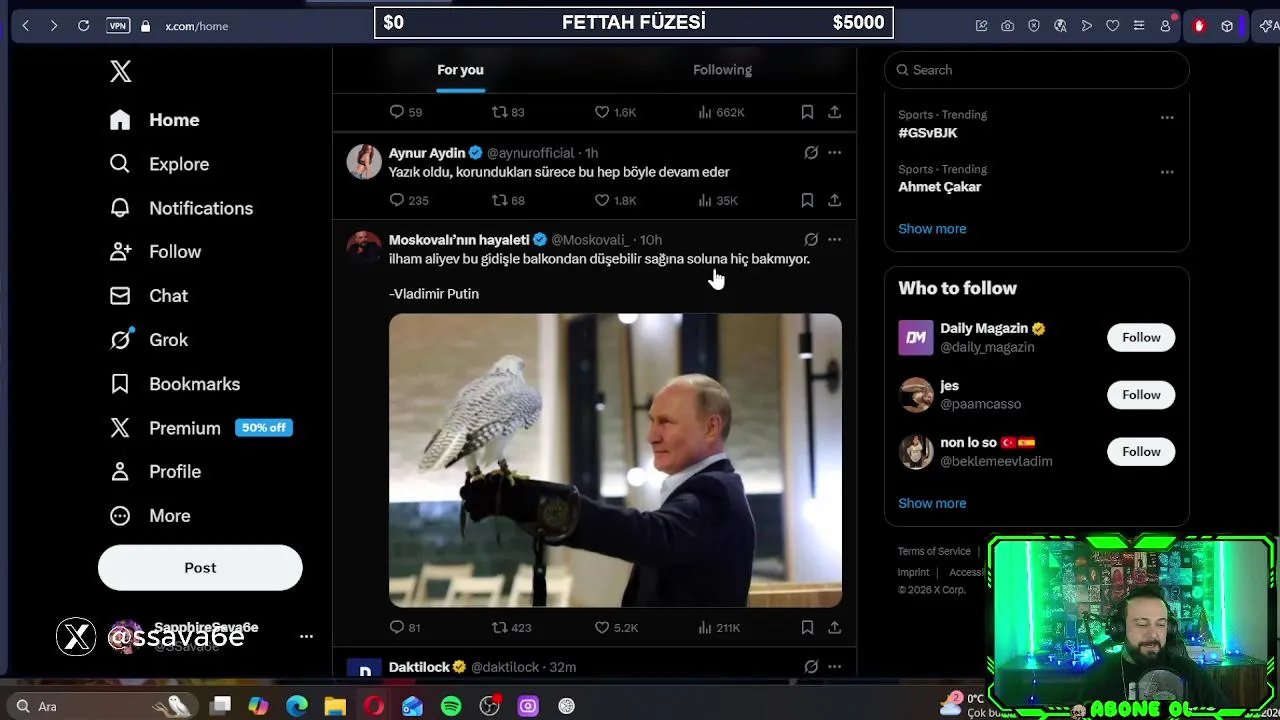Open Premium in sidebar

(x=200, y=428)
